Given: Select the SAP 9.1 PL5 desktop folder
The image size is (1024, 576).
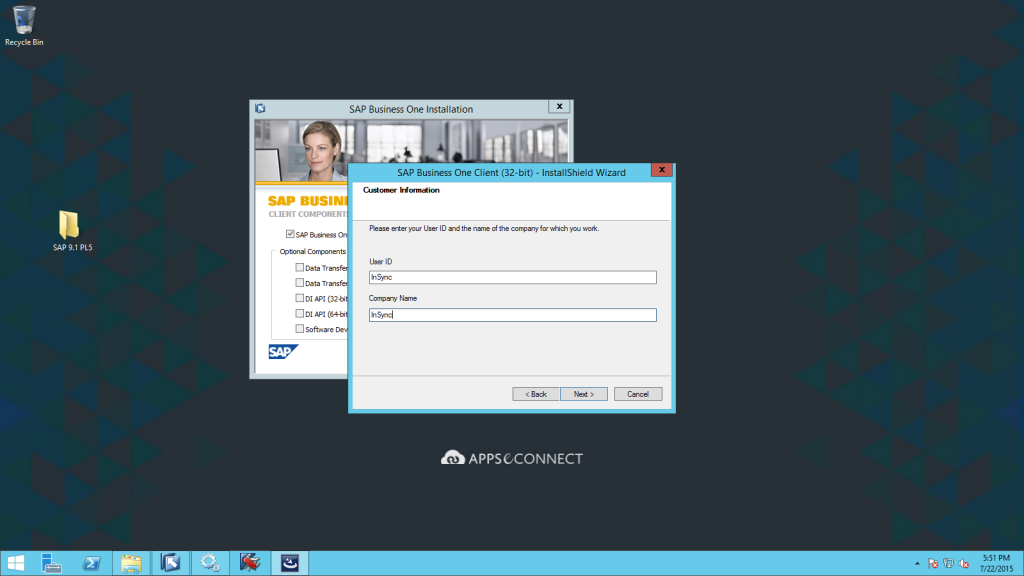Looking at the screenshot, I should click(x=72, y=231).
